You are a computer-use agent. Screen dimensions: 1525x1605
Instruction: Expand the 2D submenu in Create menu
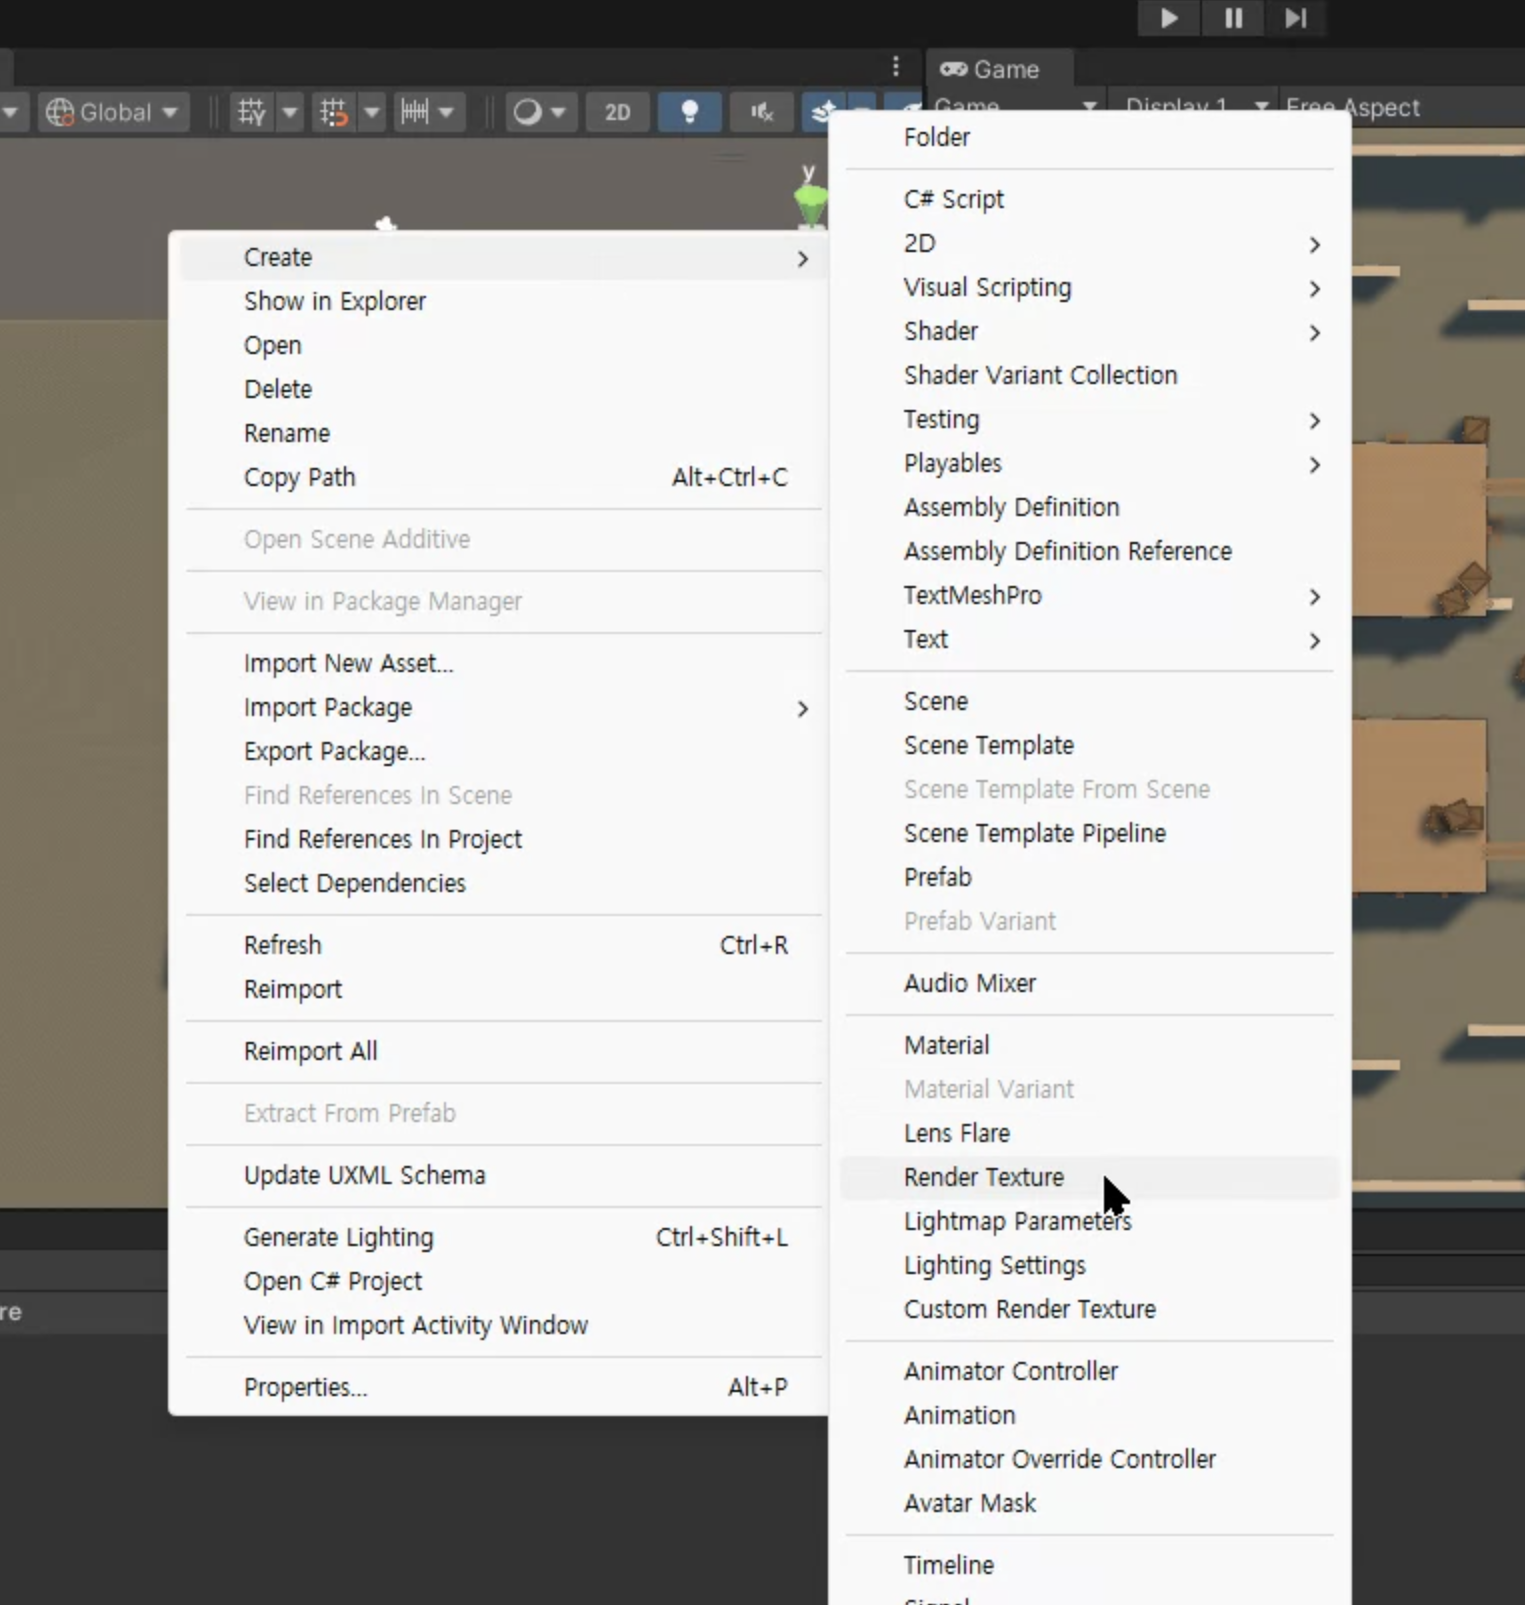pos(1090,243)
